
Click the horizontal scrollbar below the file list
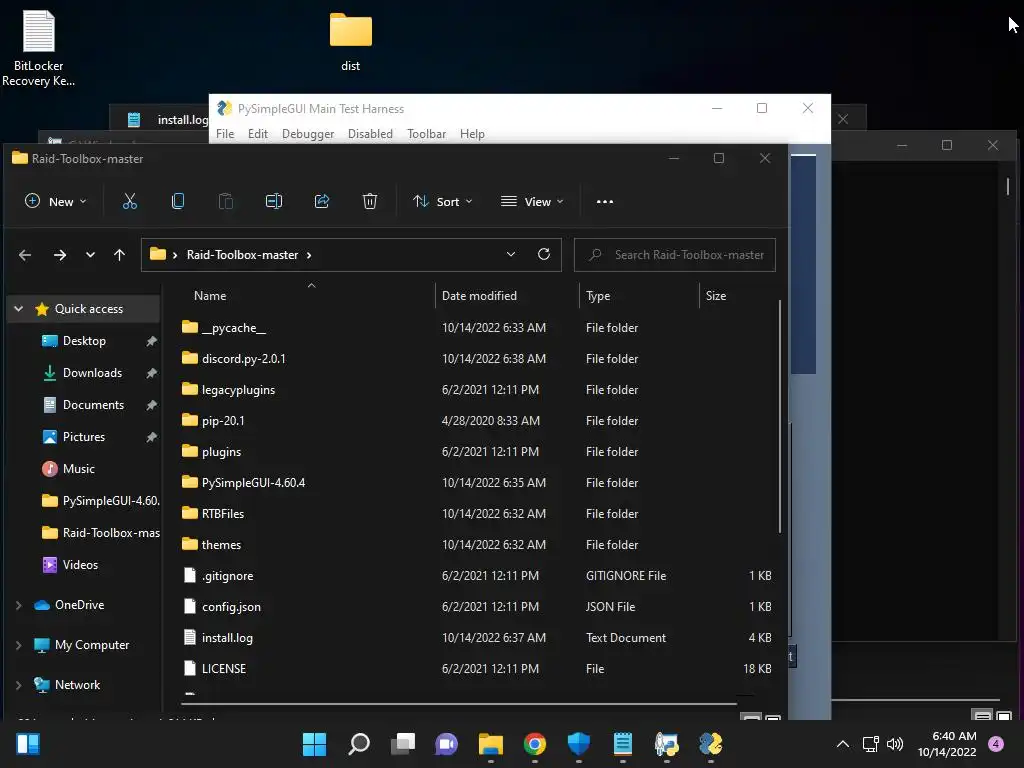(459, 704)
